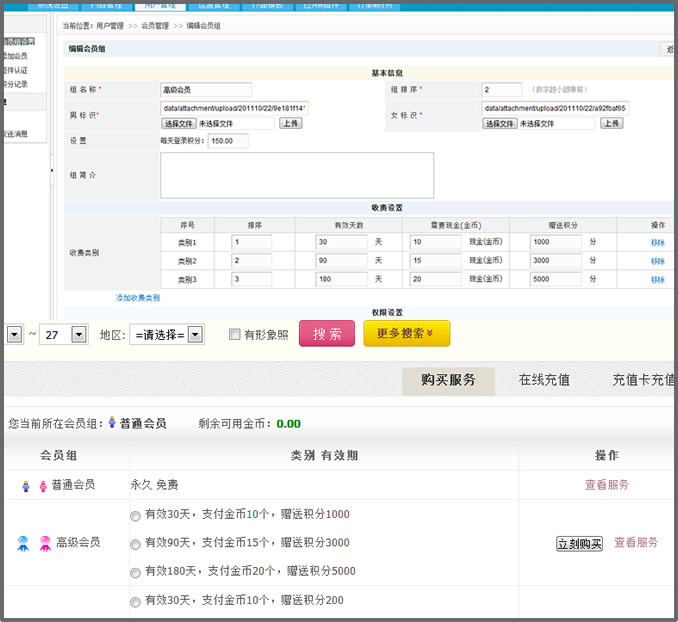The image size is (678, 622).
Task: Enable the 有形象照 checkbox
Action: [234, 335]
